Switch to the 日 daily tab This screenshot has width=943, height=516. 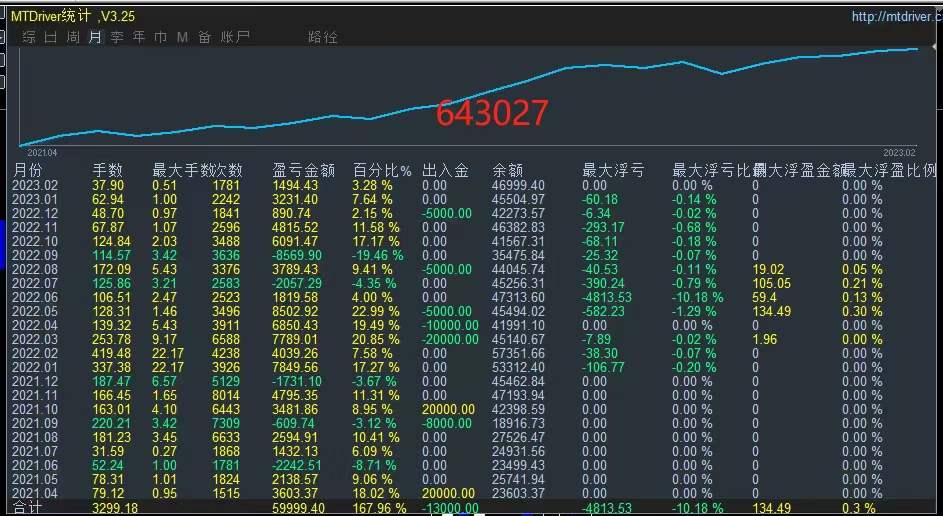pyautogui.click(x=51, y=37)
